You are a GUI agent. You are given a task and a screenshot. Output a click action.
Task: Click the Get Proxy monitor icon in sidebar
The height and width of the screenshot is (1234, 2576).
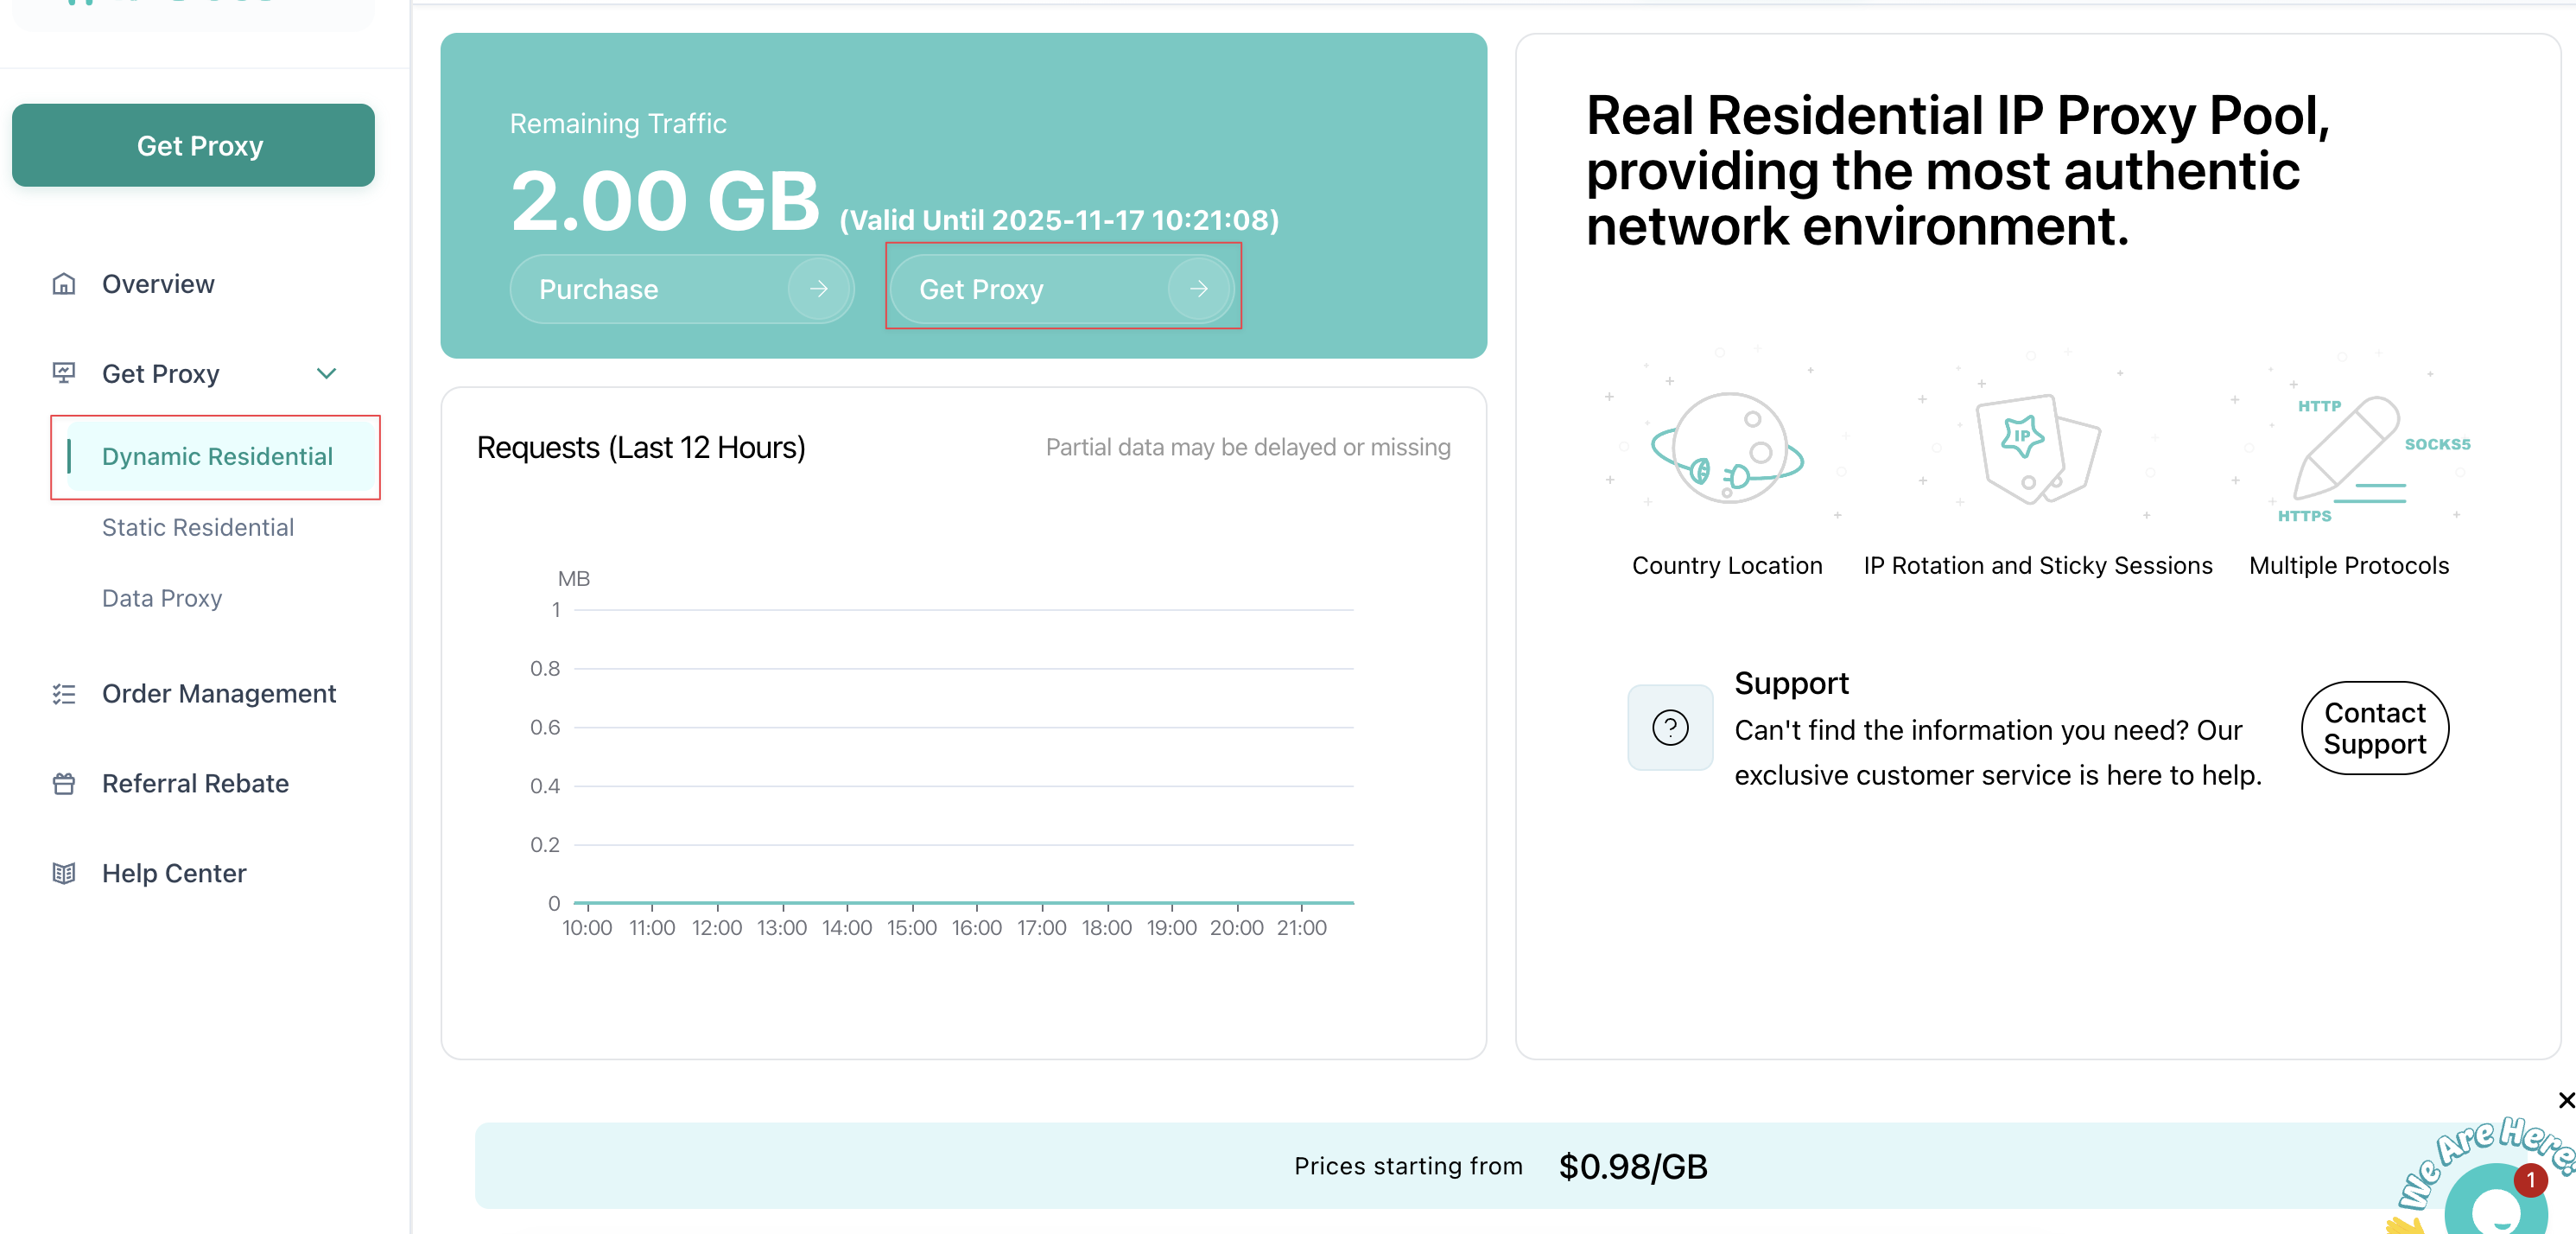(x=64, y=373)
